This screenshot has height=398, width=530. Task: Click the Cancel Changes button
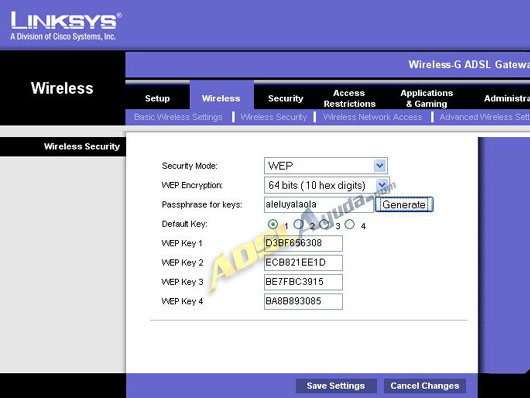[x=425, y=386]
